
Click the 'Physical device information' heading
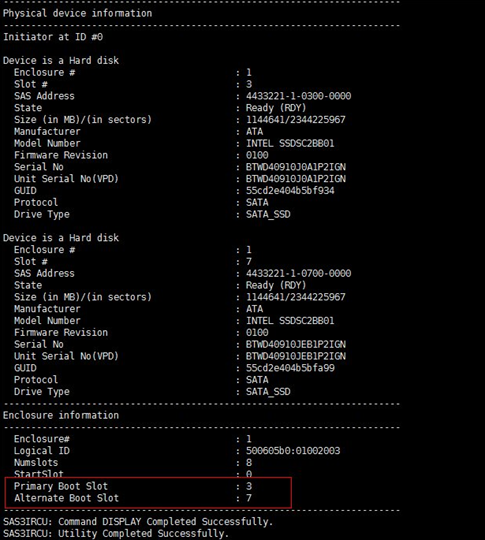tap(78, 13)
